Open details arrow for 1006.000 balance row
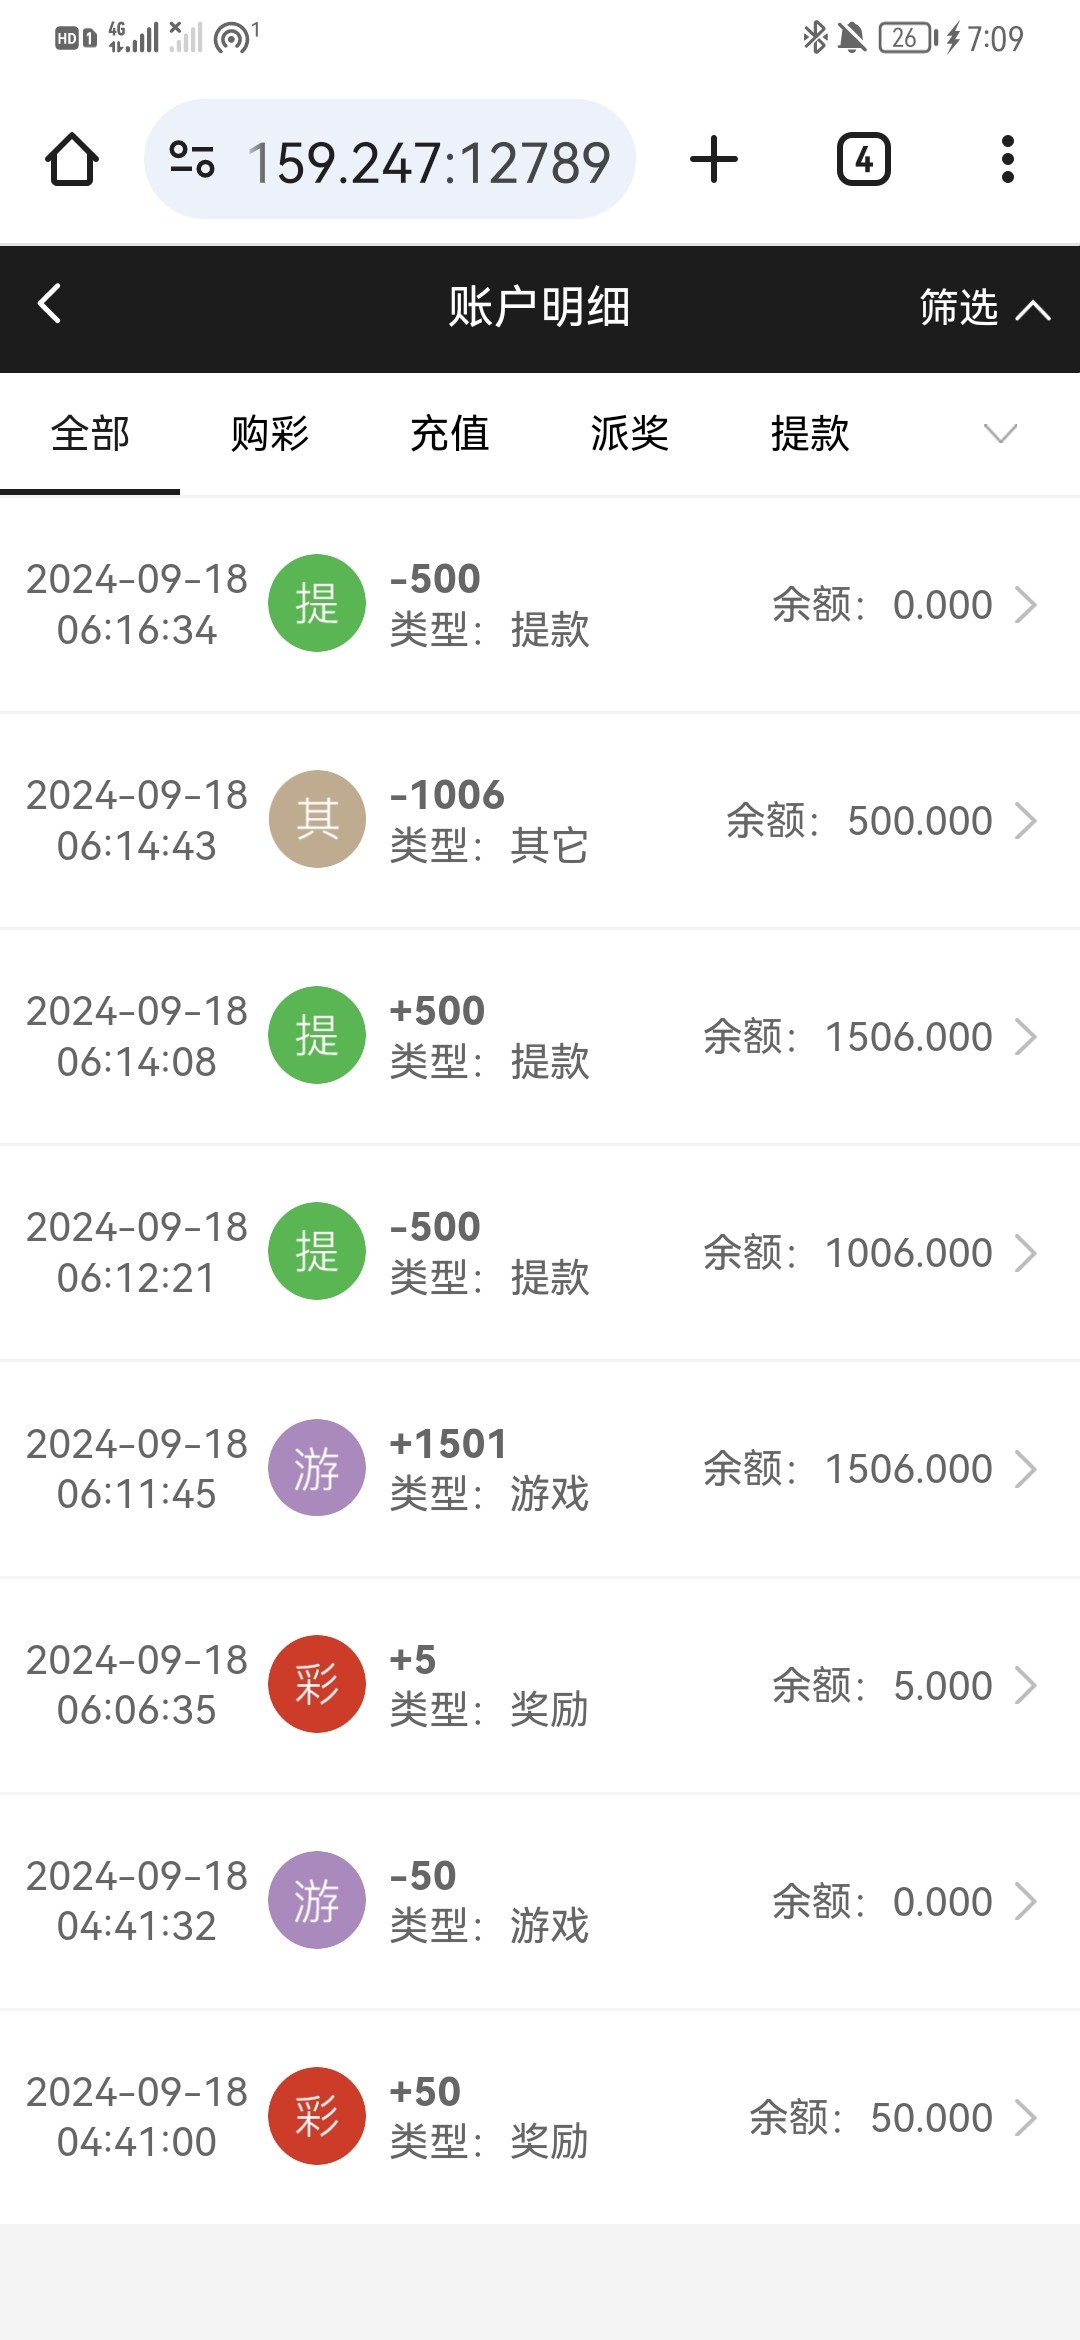The height and width of the screenshot is (2340, 1080). click(1025, 1253)
